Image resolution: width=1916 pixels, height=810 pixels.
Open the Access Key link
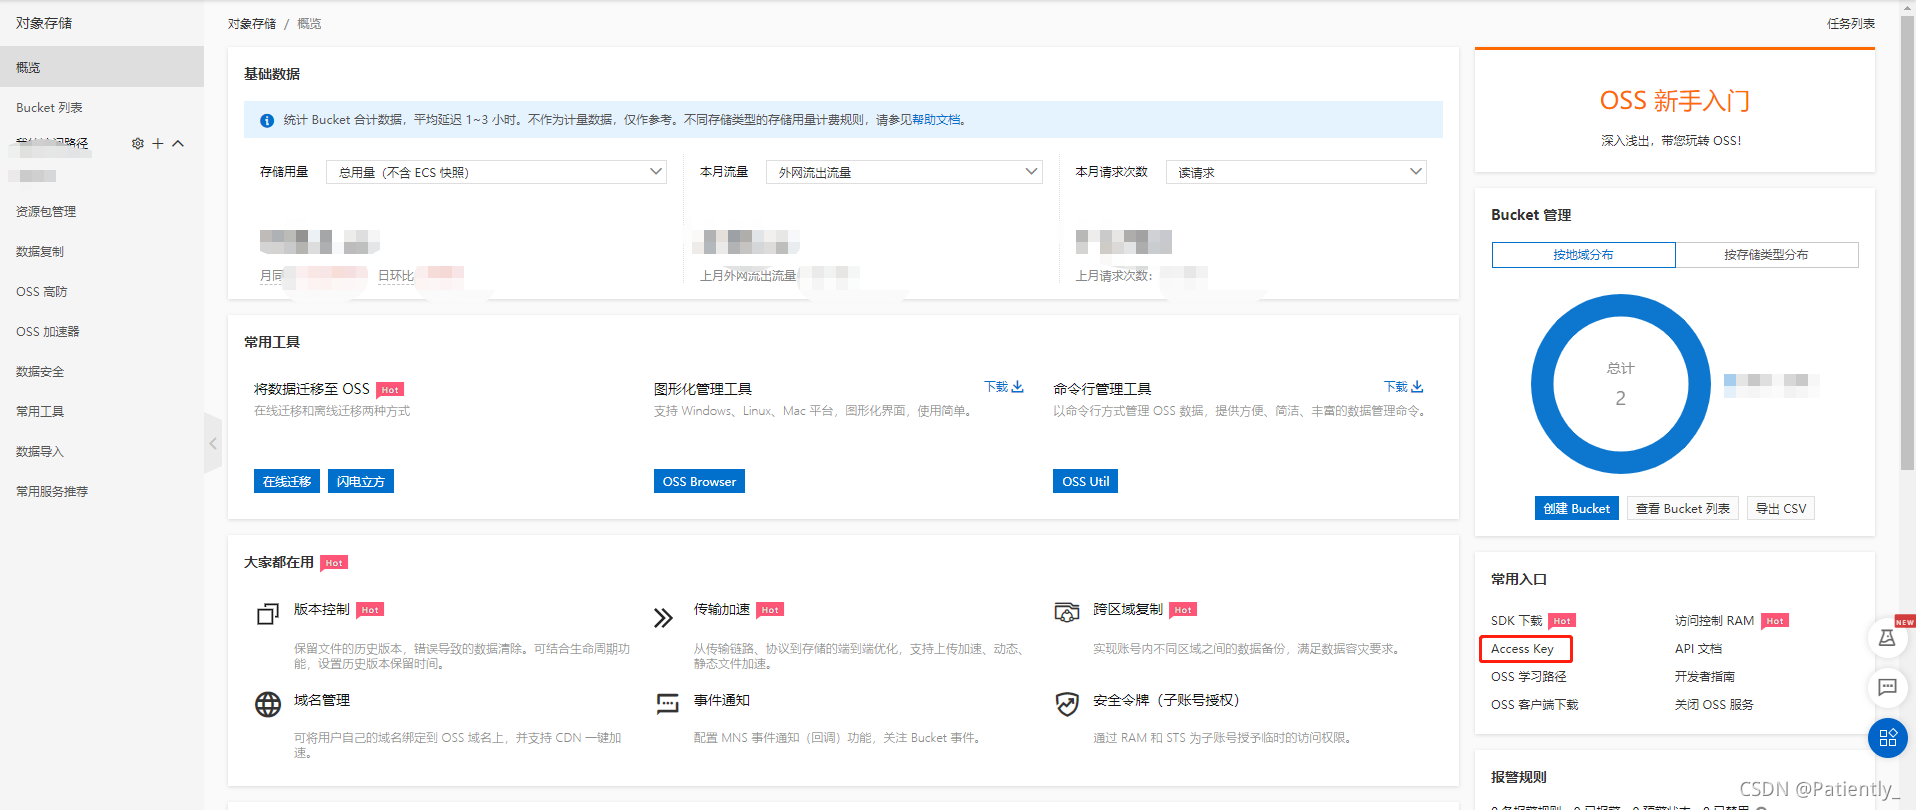tap(1523, 649)
